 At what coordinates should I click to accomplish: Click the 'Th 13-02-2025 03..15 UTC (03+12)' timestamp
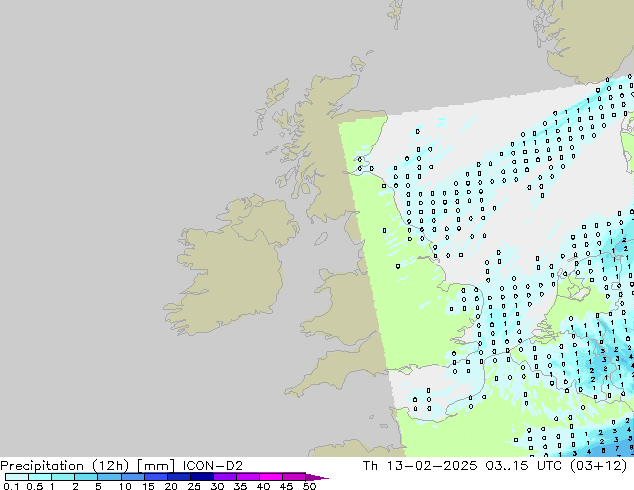(x=495, y=466)
